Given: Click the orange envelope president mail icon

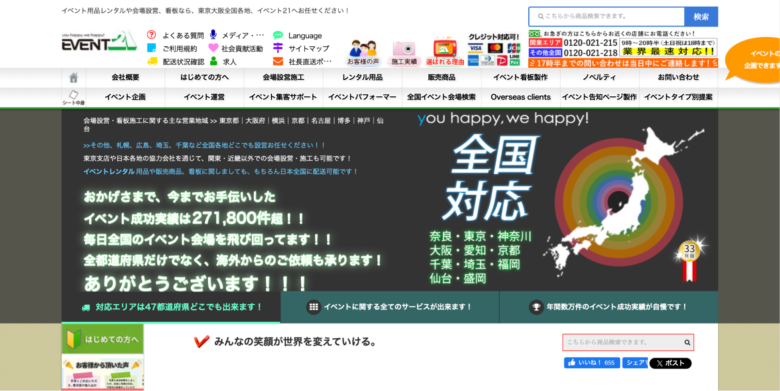Looking at the screenshot, I should click(x=278, y=62).
